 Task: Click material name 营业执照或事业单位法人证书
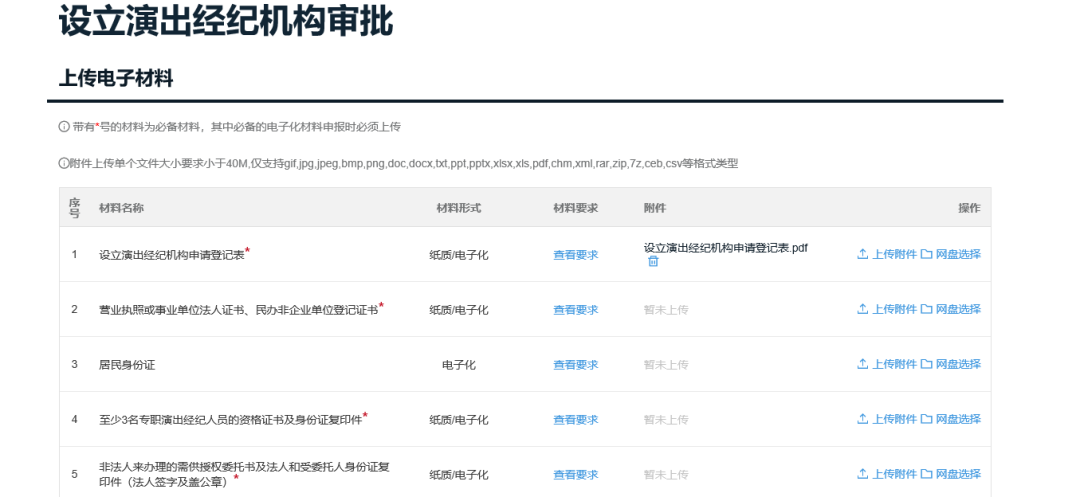[x=239, y=310]
